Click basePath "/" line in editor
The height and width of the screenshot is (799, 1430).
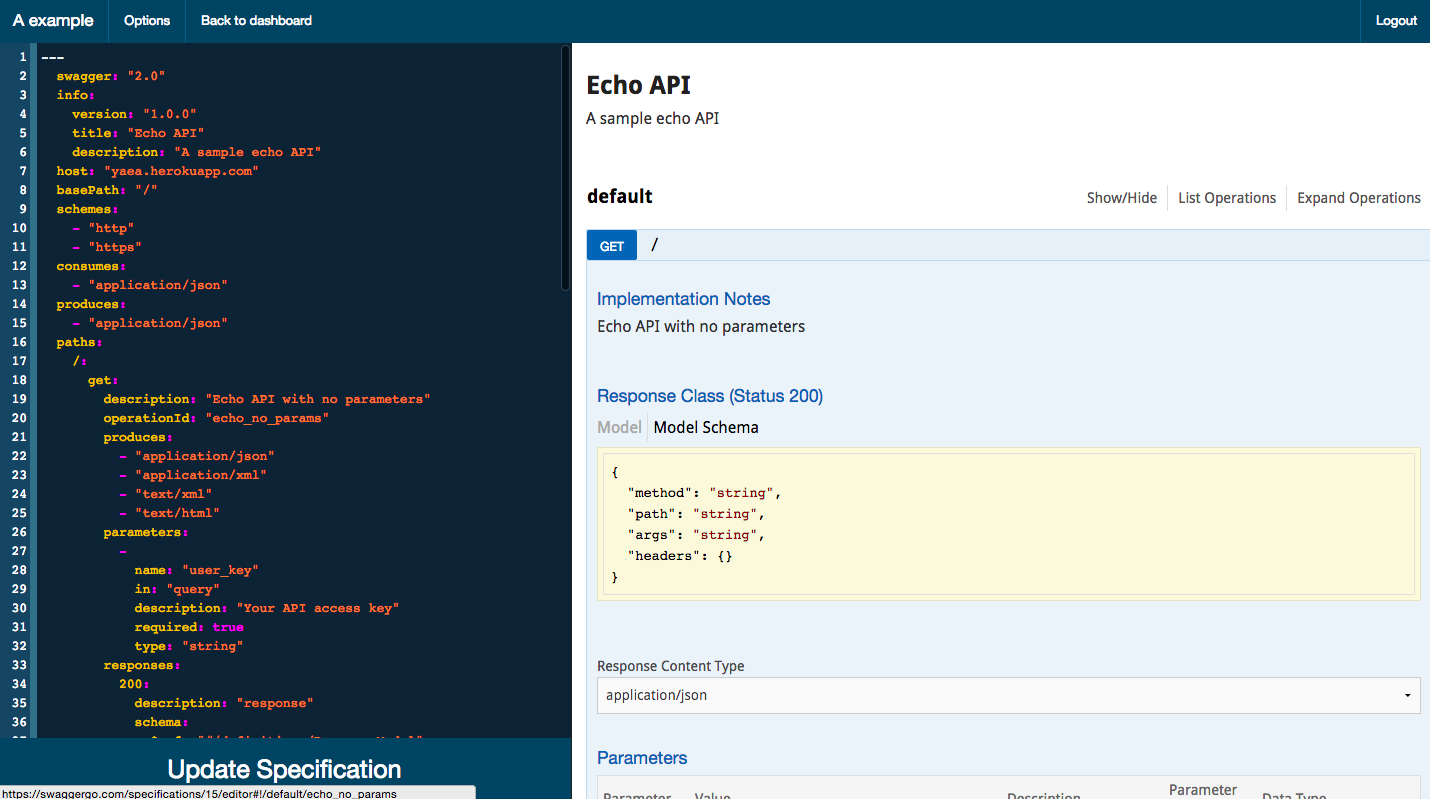pos(107,190)
